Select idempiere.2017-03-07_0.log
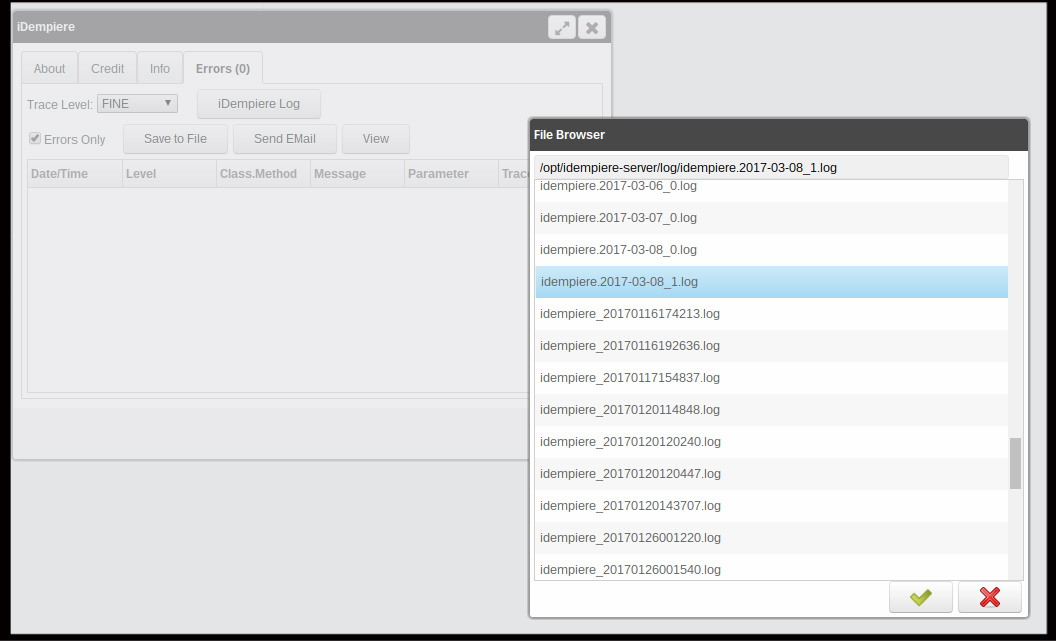Image resolution: width=1056 pixels, height=641 pixels. click(x=772, y=217)
